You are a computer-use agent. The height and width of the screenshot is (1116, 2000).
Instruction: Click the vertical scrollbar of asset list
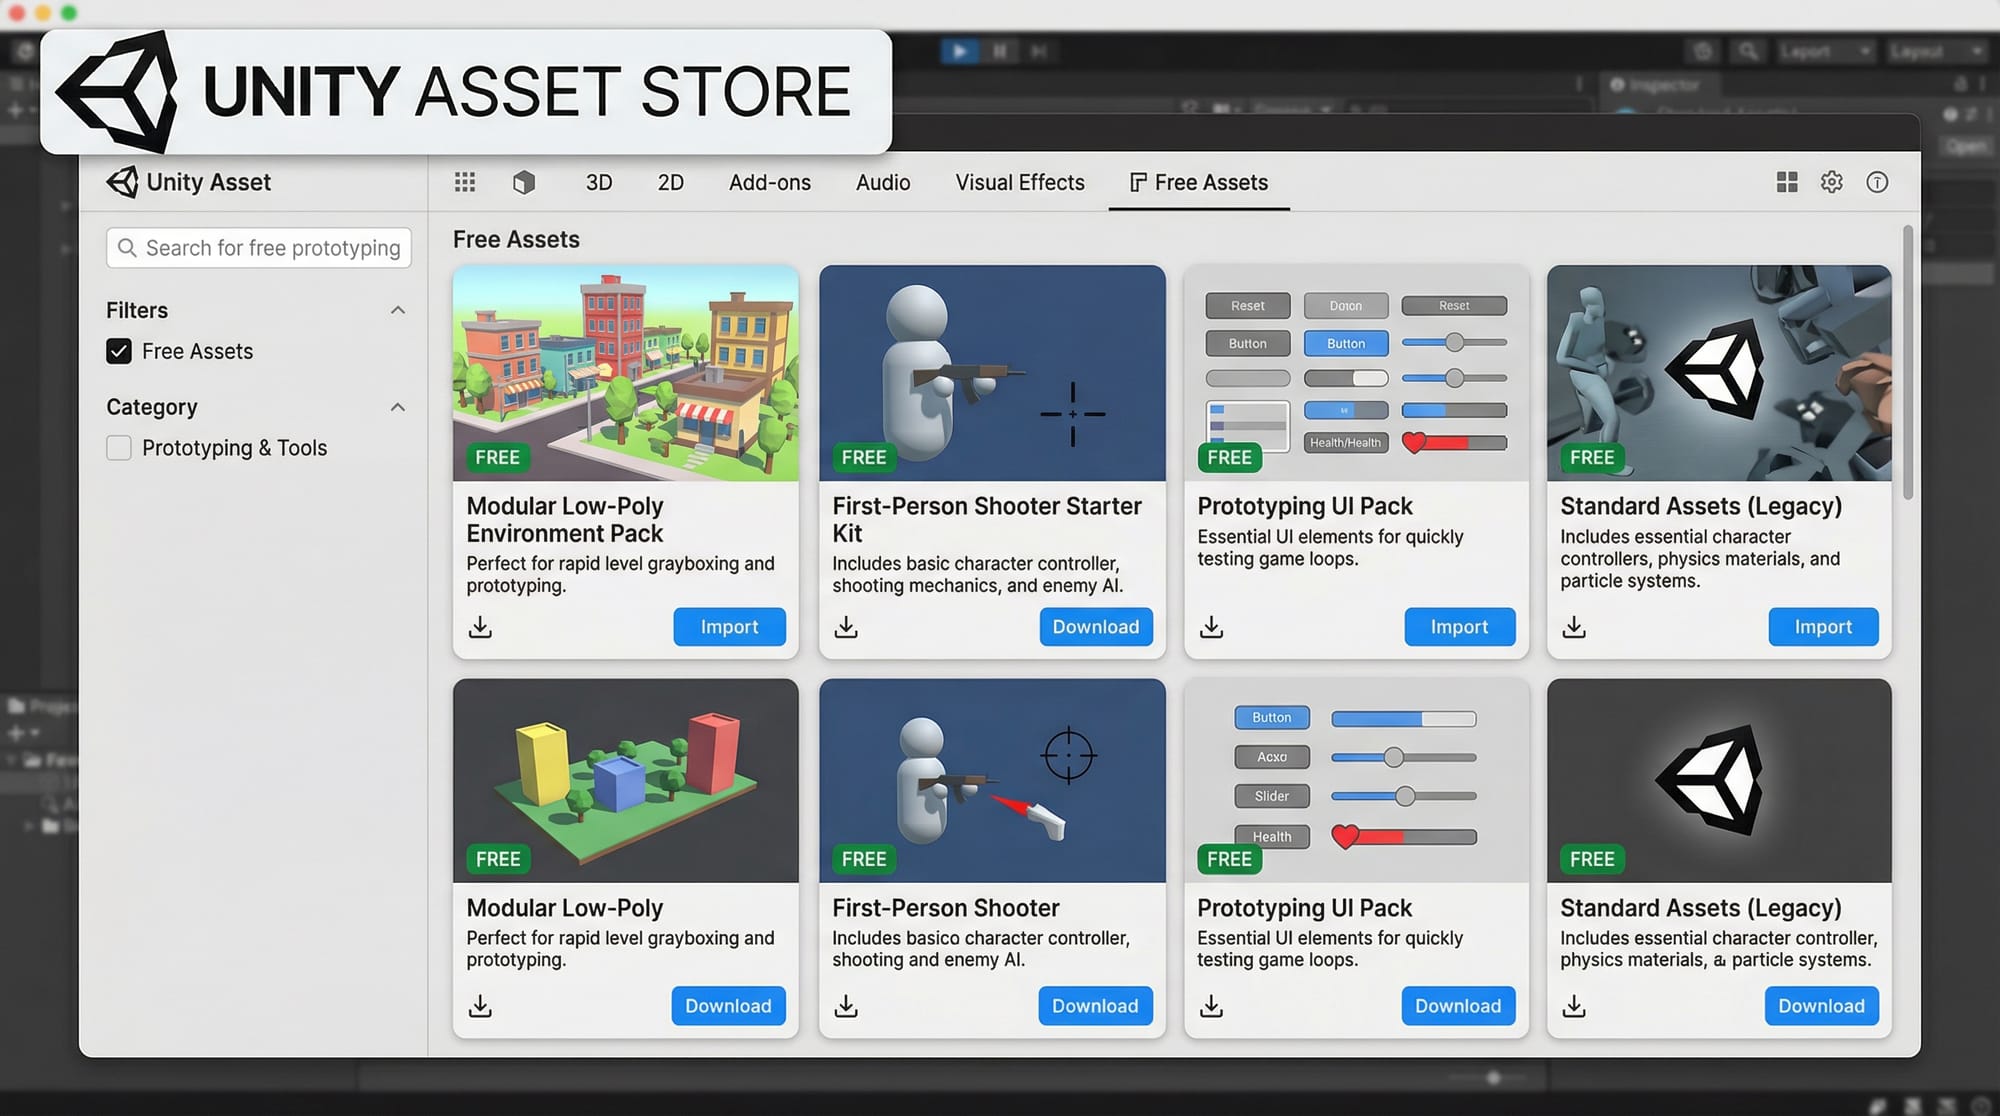[1907, 365]
